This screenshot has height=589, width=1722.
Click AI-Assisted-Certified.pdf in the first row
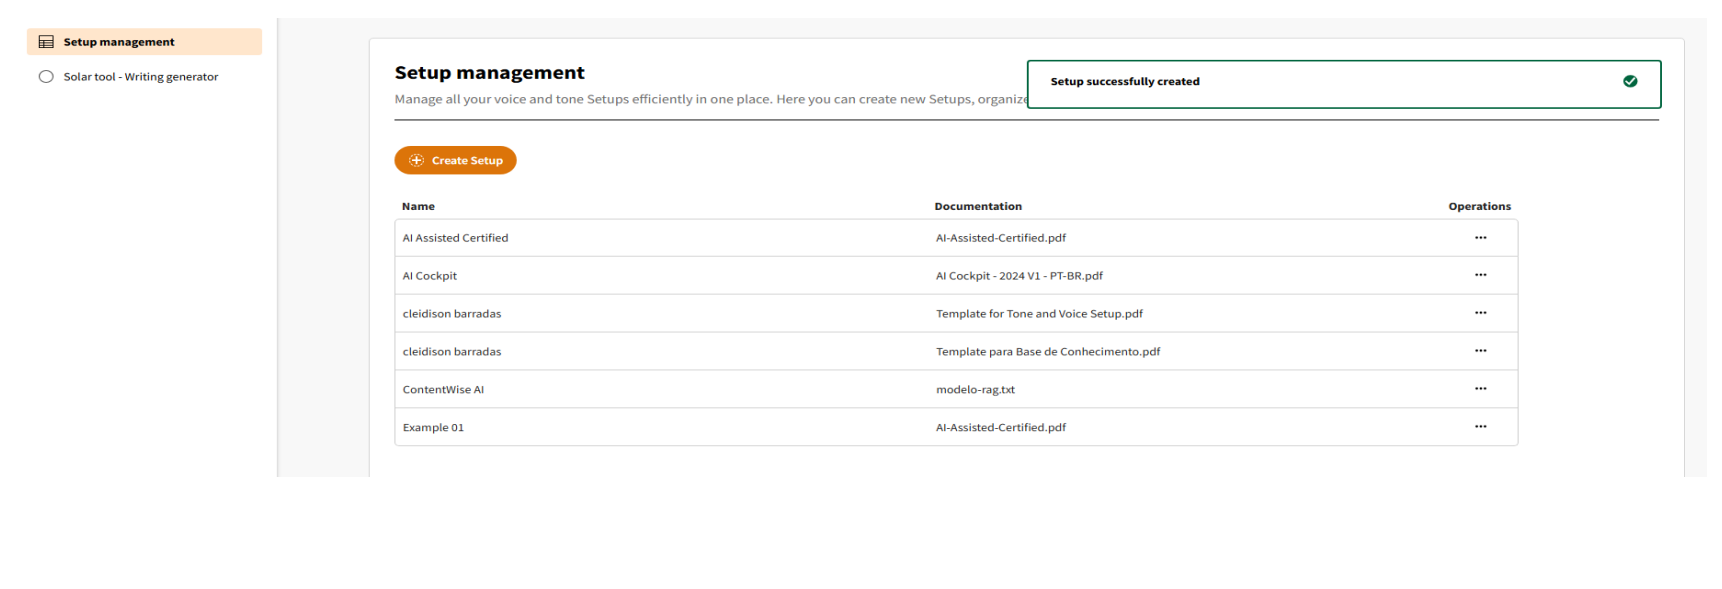click(x=1000, y=238)
